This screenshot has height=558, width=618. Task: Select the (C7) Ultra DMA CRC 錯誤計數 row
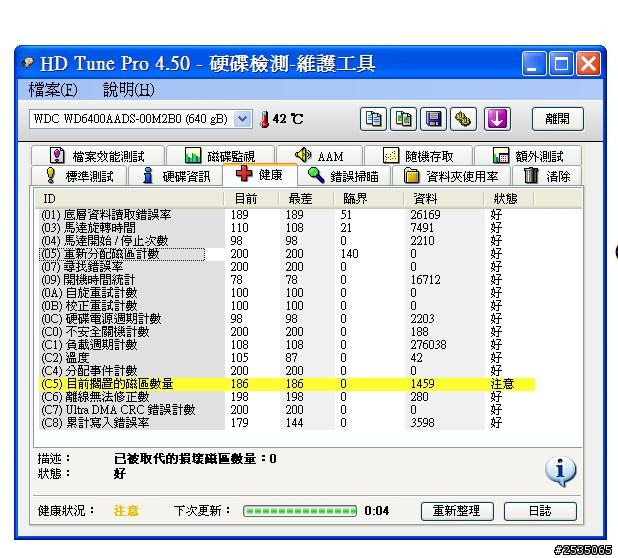[287, 410]
